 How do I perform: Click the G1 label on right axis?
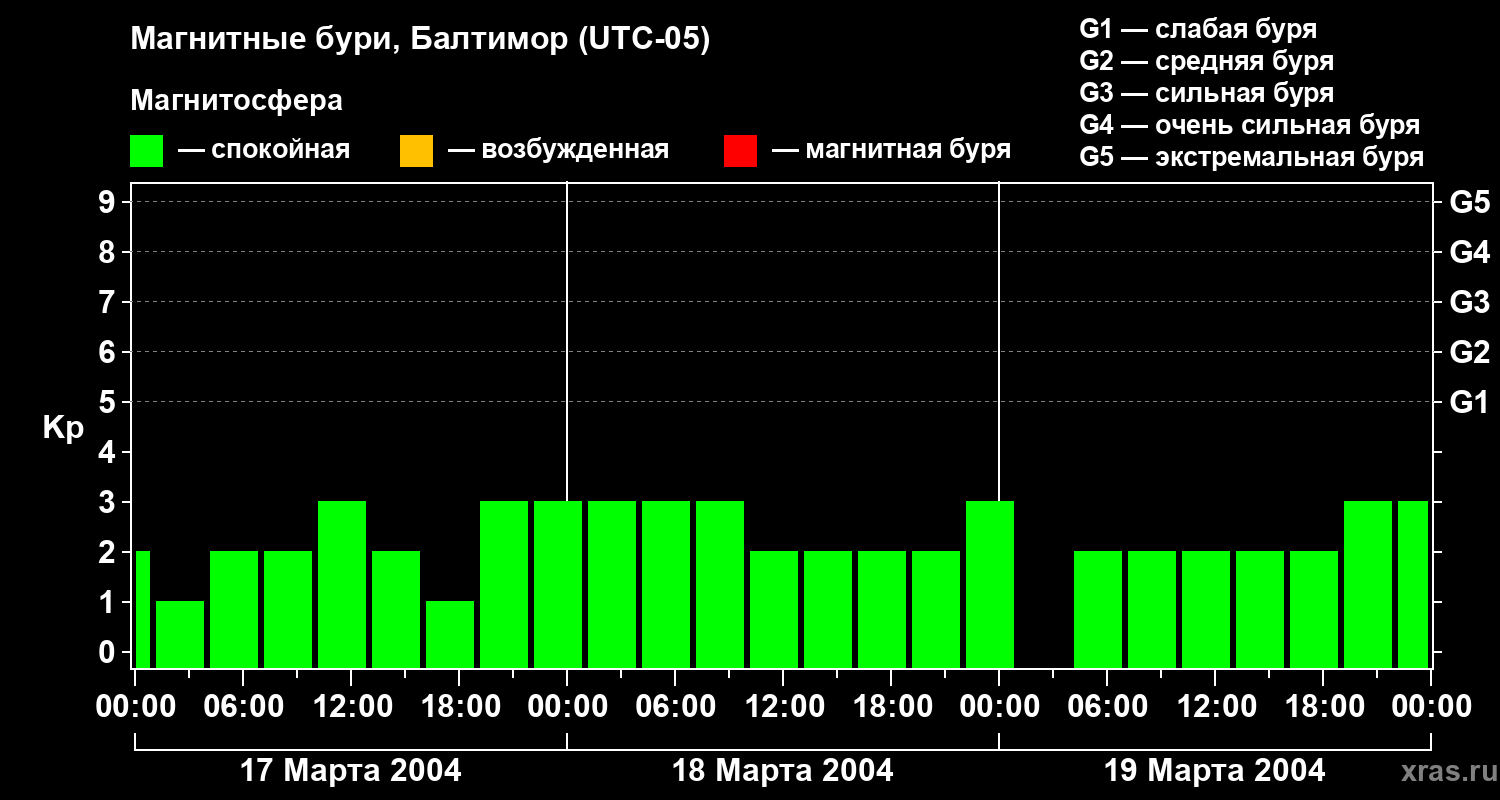point(1469,402)
